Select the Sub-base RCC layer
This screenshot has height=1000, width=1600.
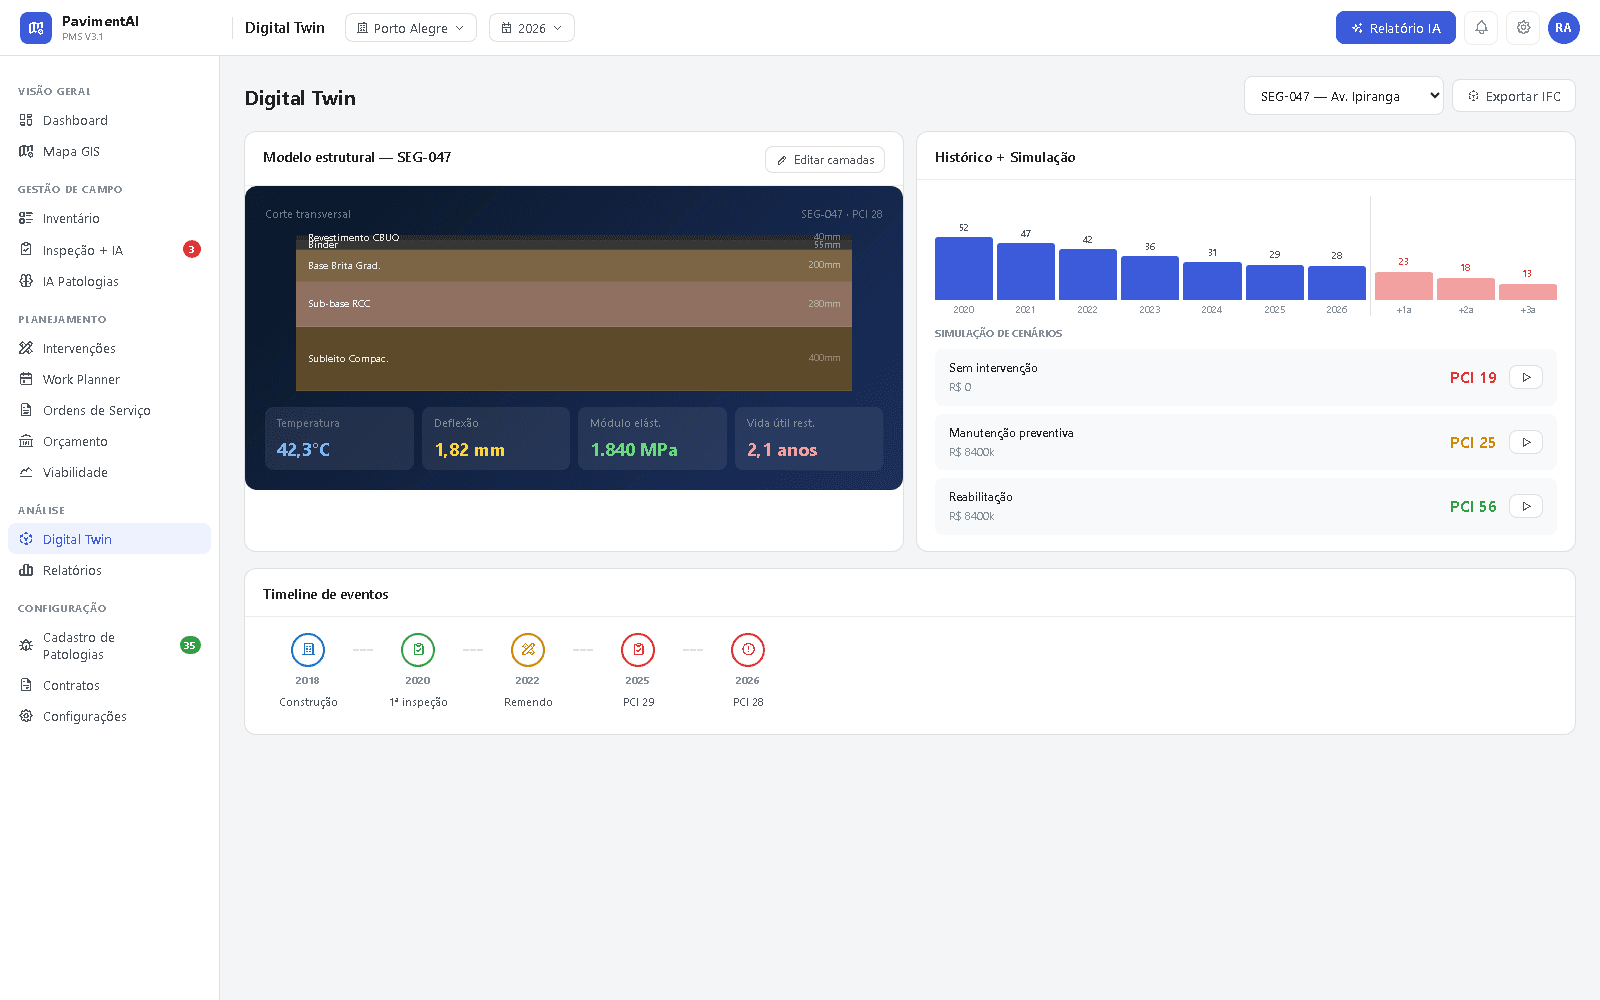coord(574,304)
